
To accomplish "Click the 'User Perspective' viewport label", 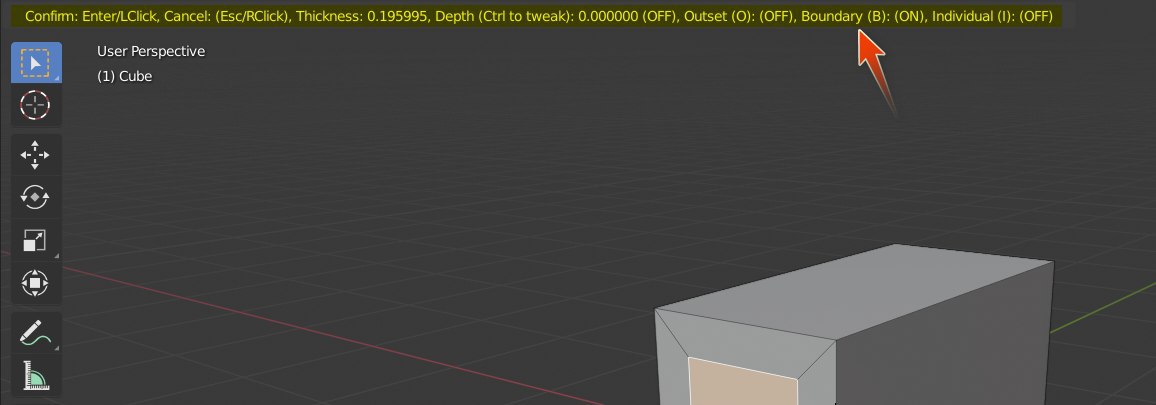I will point(151,51).
